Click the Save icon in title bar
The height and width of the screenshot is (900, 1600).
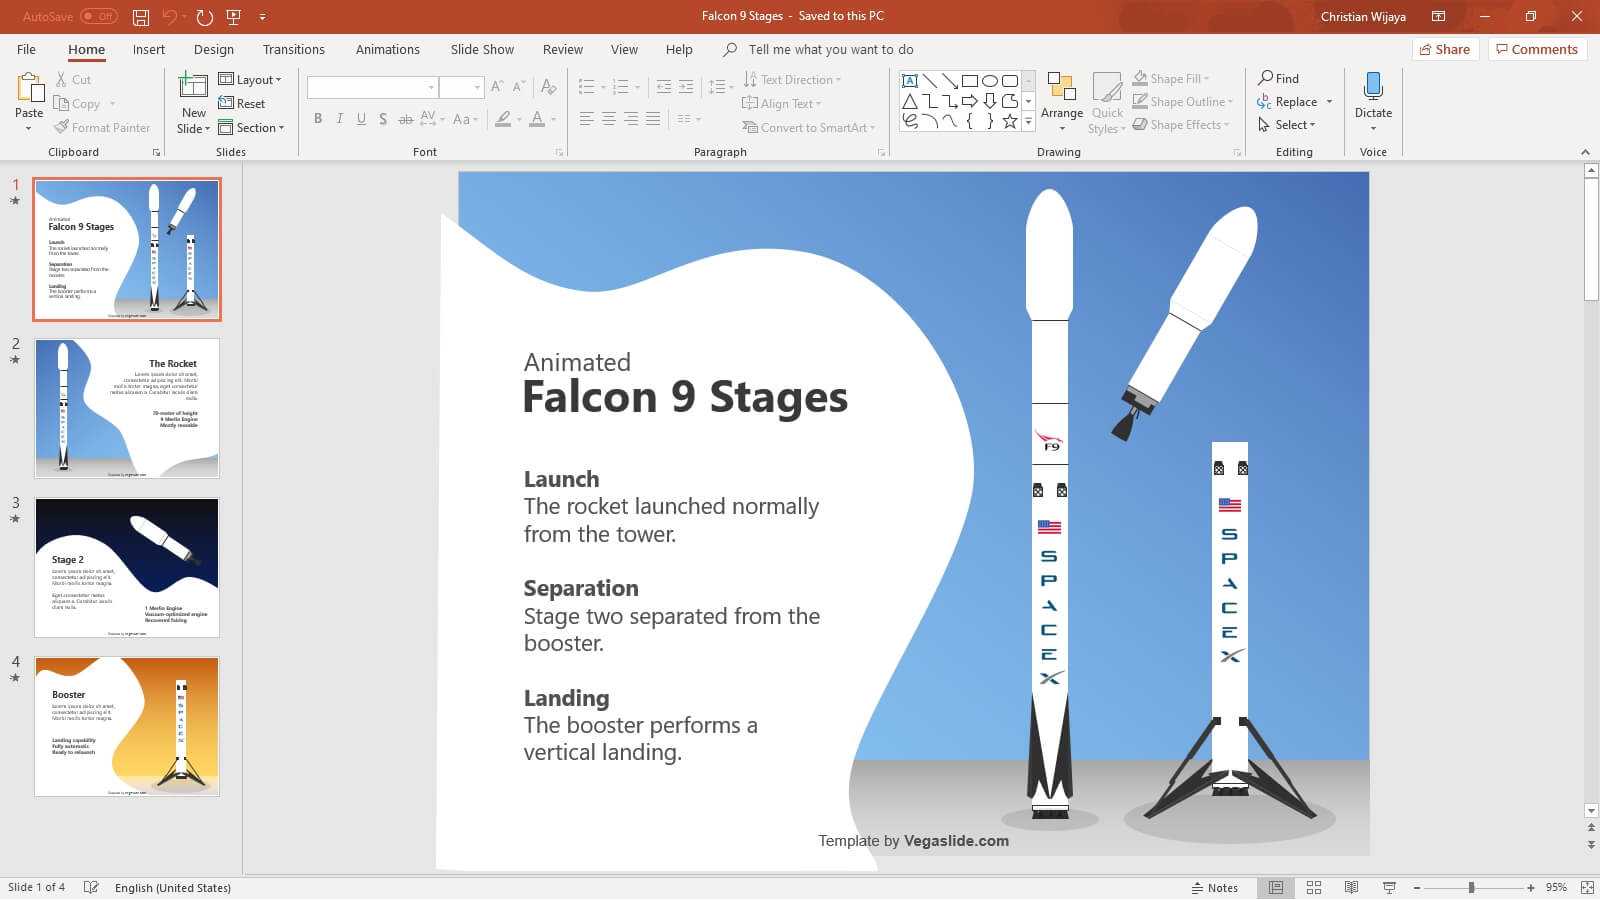(x=141, y=17)
